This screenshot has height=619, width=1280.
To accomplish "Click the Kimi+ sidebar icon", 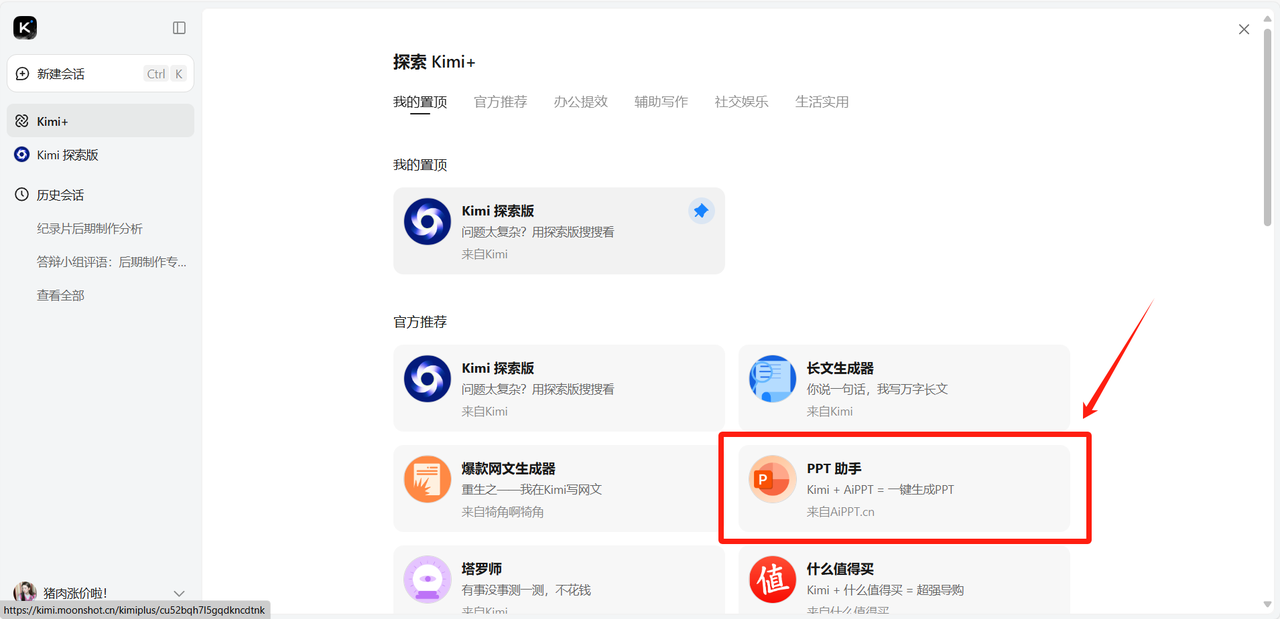I will [22, 121].
